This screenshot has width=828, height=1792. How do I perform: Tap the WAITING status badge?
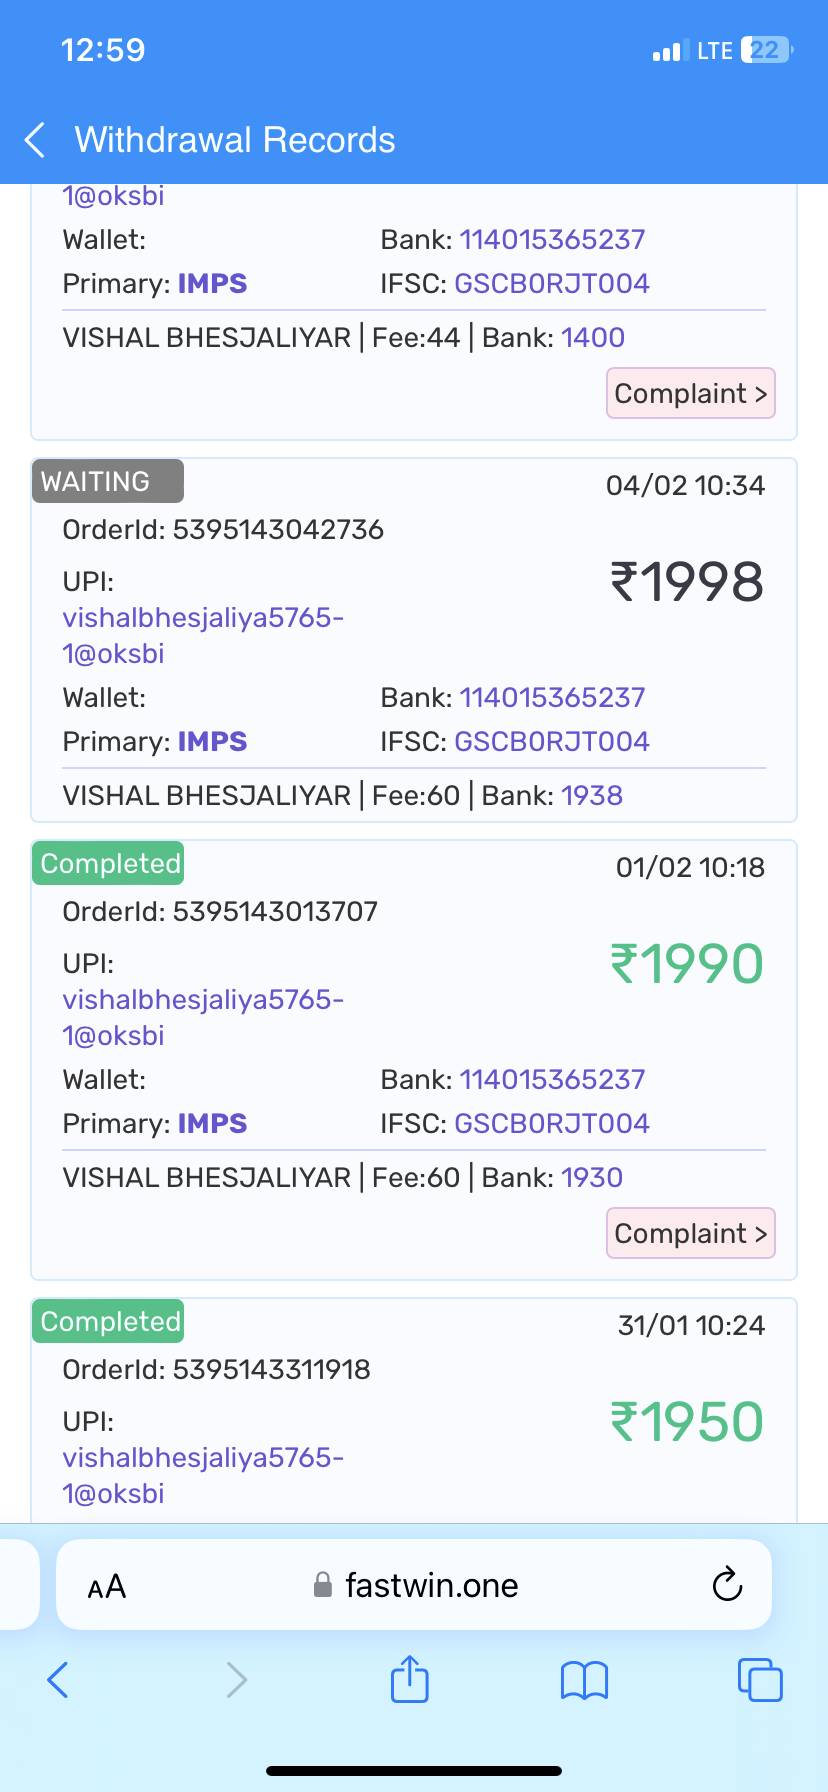(x=107, y=481)
